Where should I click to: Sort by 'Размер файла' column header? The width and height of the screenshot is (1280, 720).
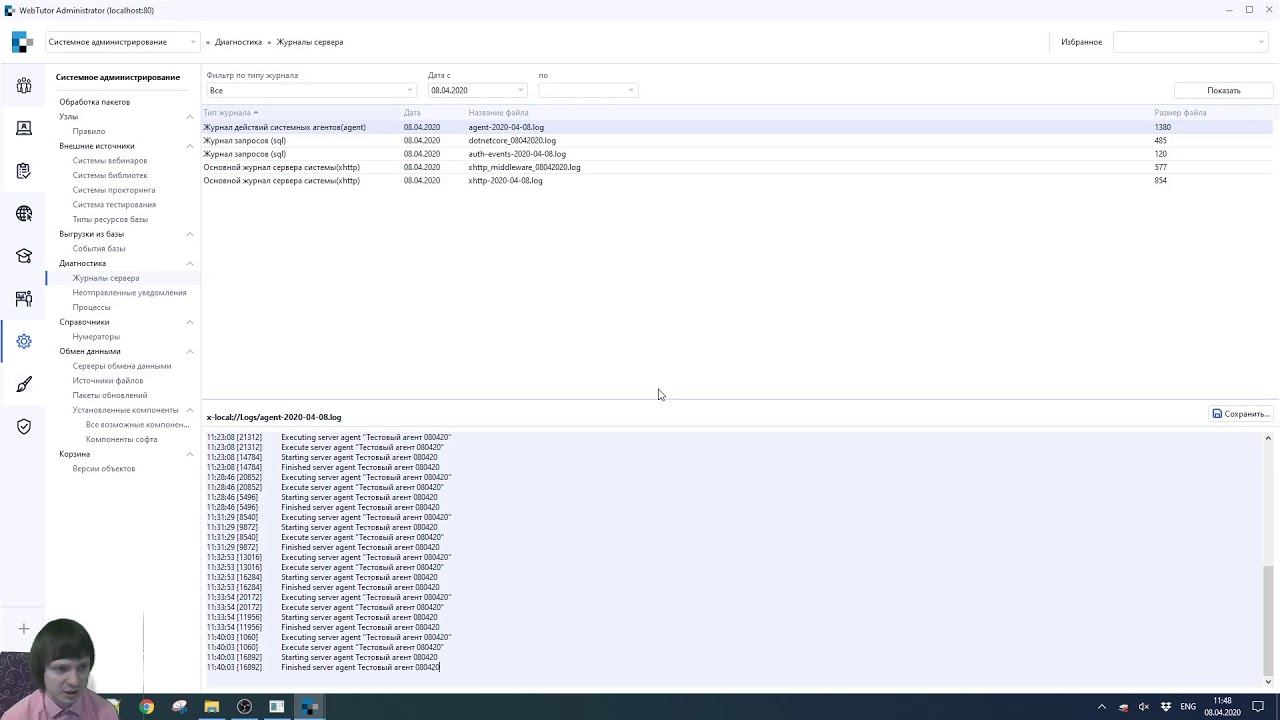pos(1180,113)
